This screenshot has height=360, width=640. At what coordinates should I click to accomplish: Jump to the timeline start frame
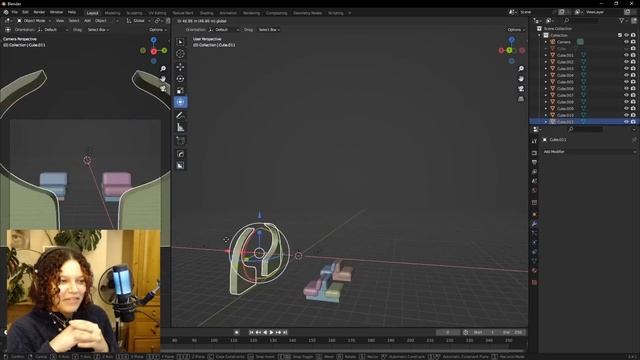pos(251,332)
